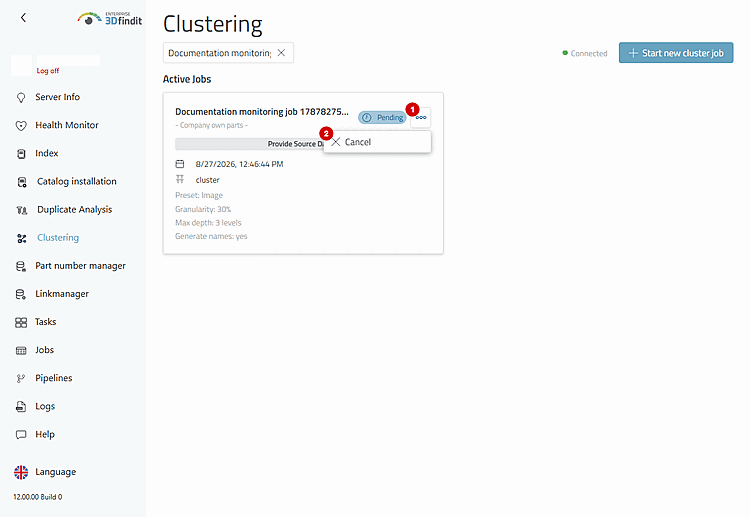Go to Linkmanager
750x517 pixels.
coord(62,294)
